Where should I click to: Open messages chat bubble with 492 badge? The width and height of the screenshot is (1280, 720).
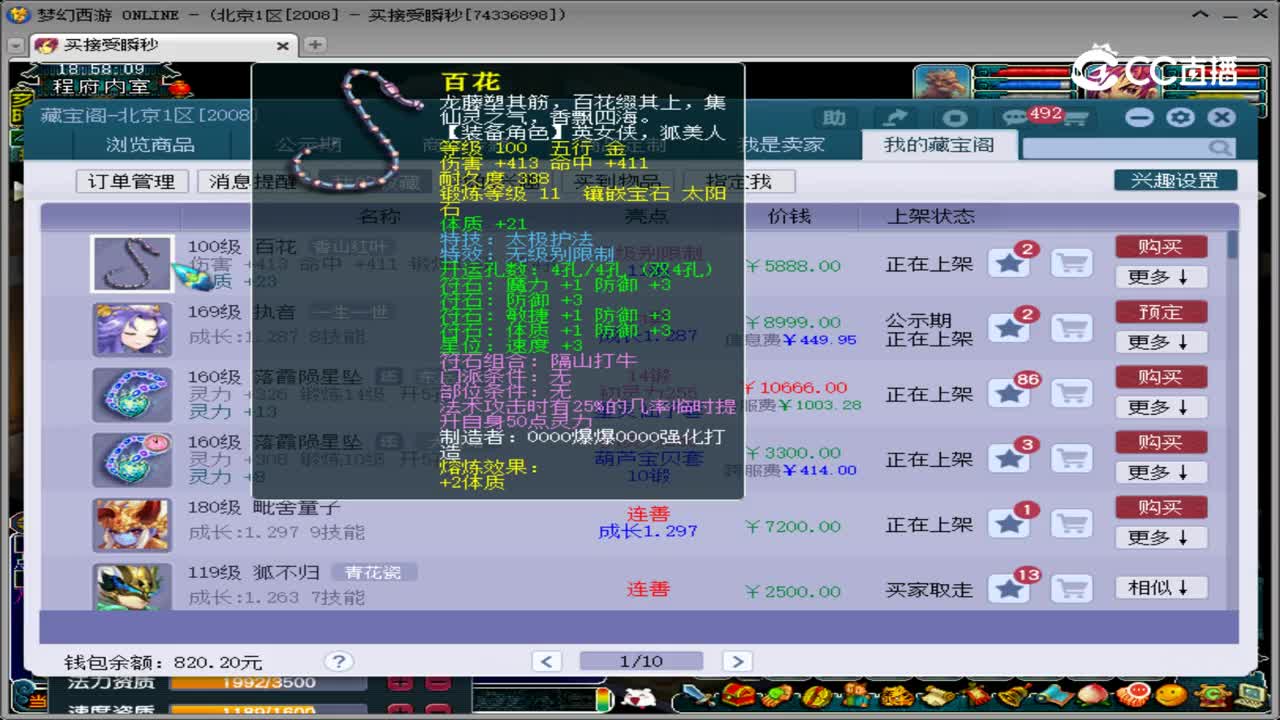[1017, 119]
